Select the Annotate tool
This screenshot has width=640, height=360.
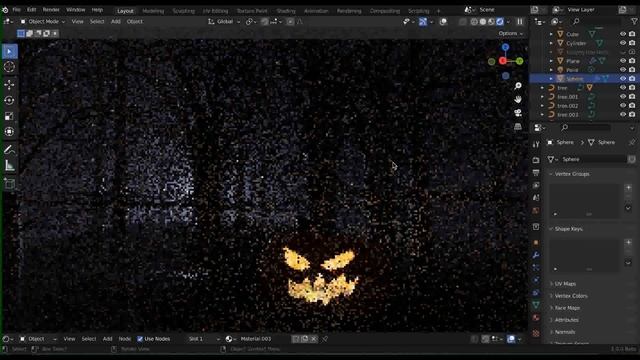pos(9,149)
